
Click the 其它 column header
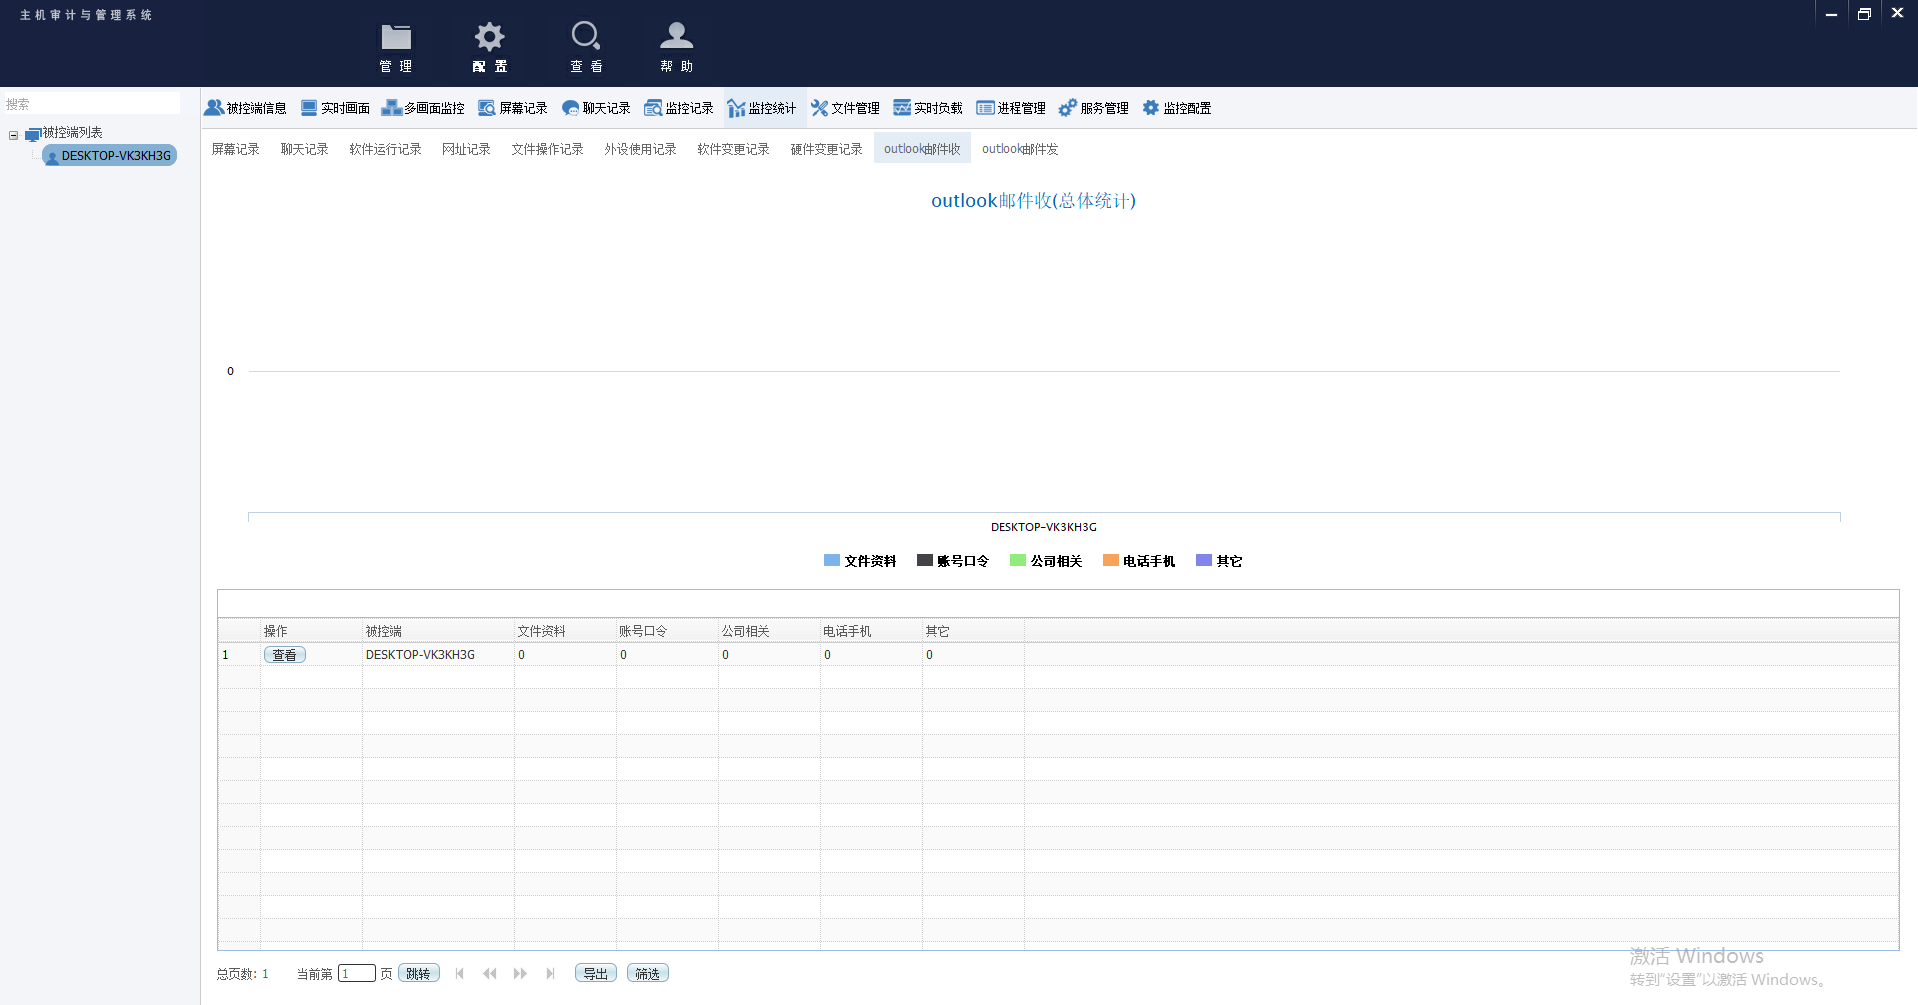coord(973,631)
